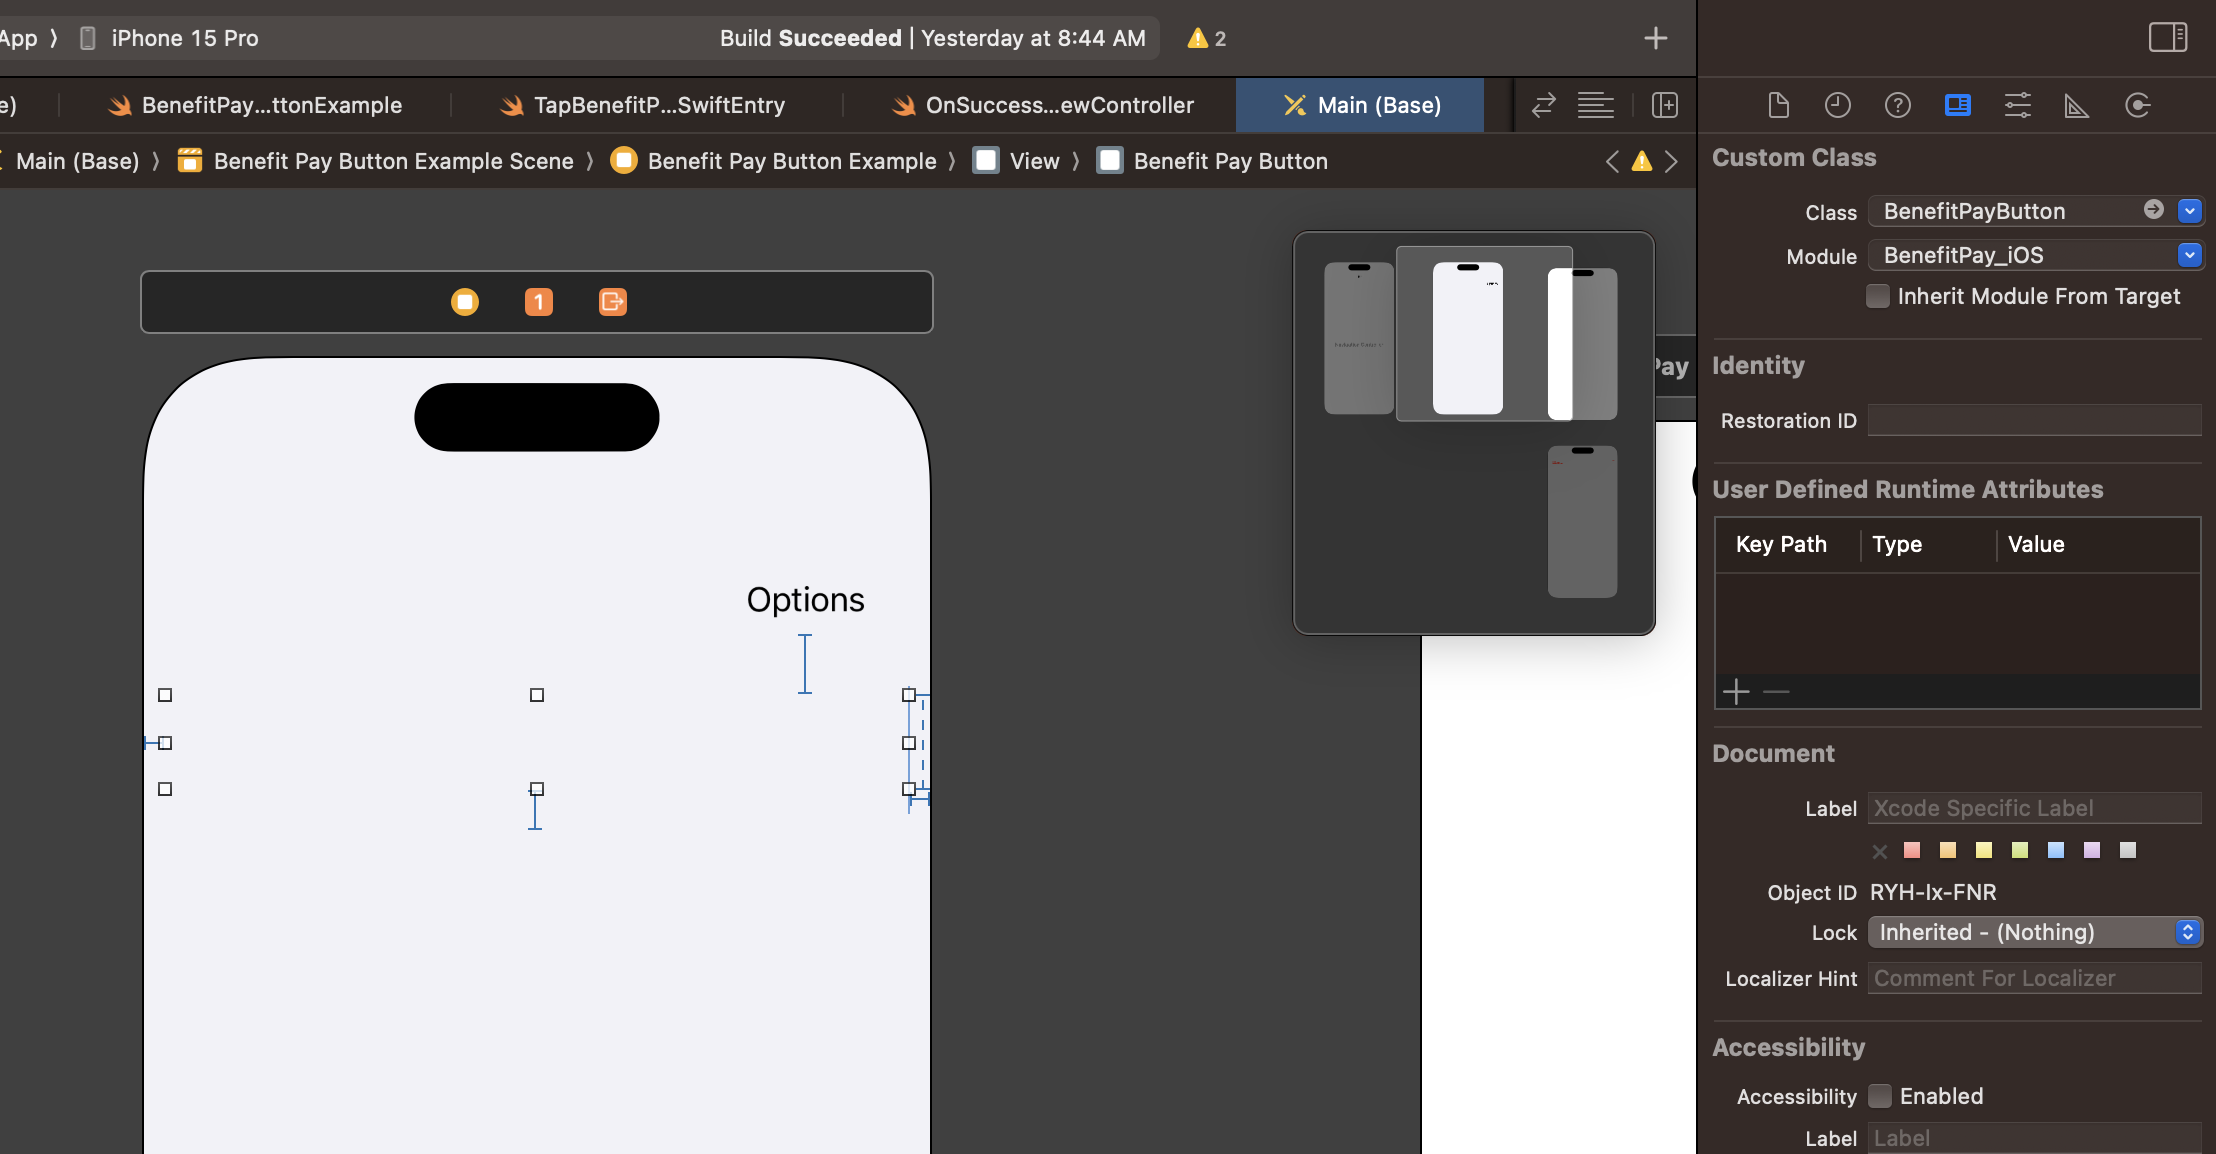The width and height of the screenshot is (2216, 1154).
Task: Enable the Accessibility Enabled checkbox
Action: [x=1880, y=1096]
